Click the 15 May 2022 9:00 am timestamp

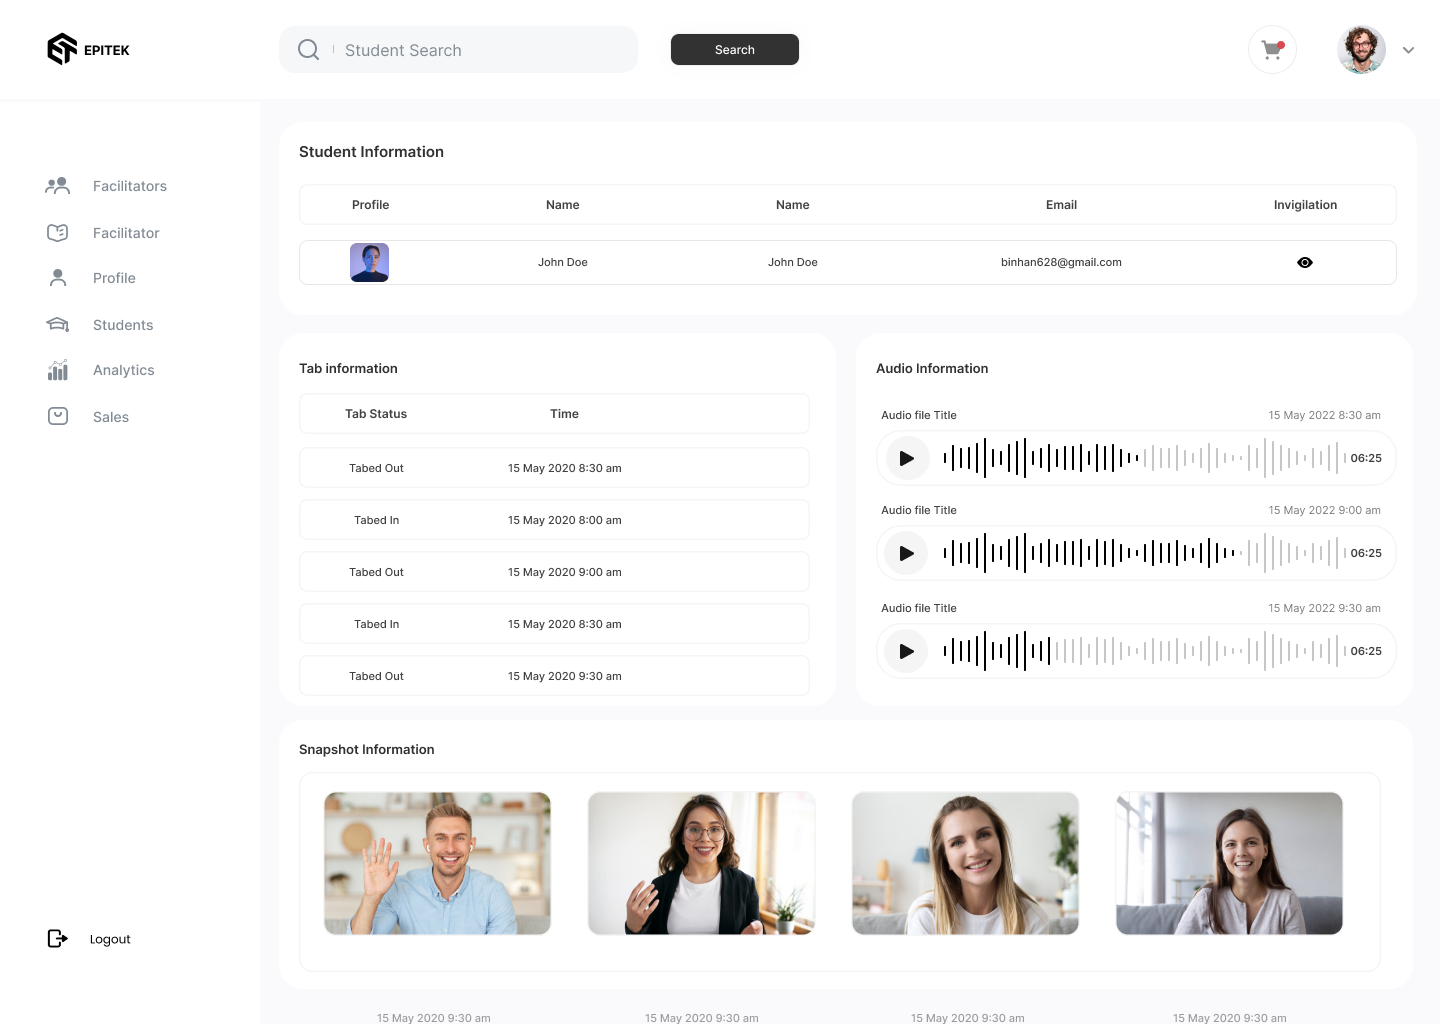(1324, 510)
